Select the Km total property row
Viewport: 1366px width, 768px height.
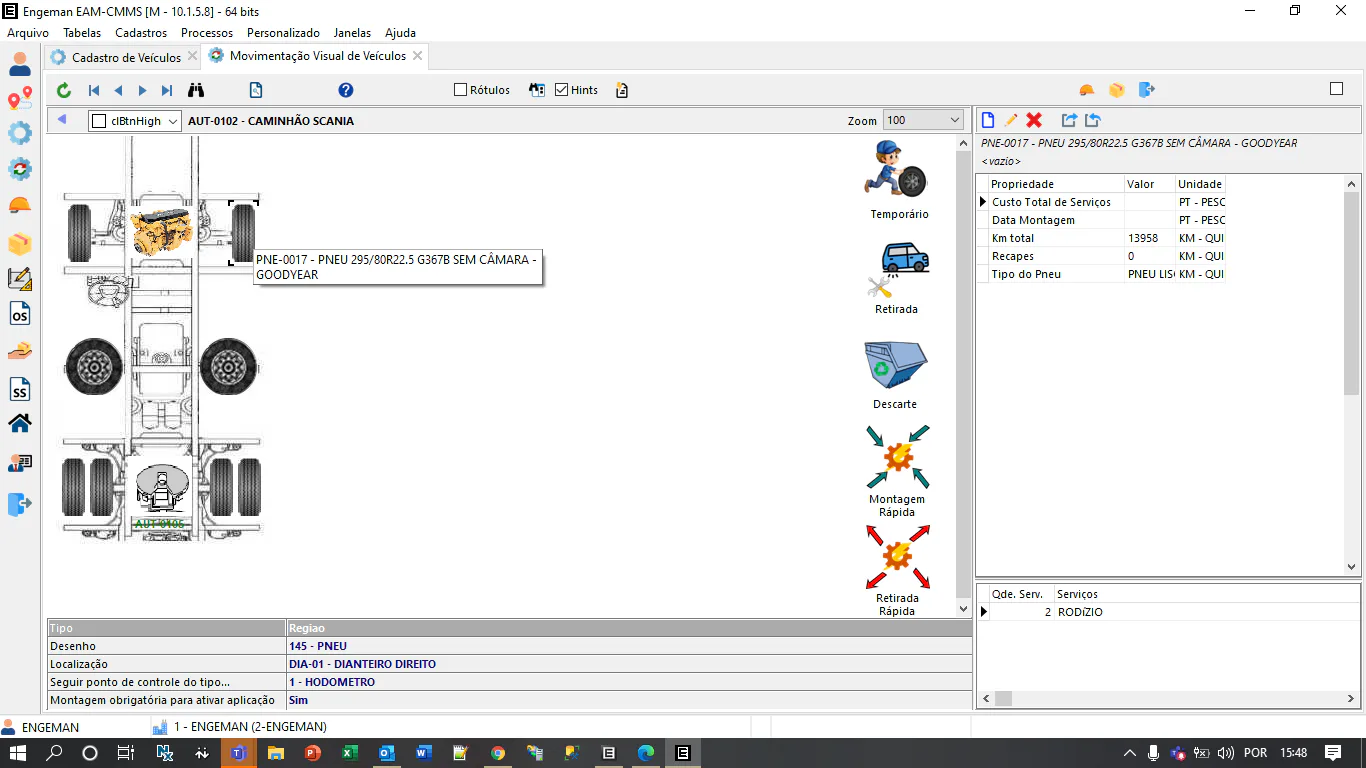tap(1100, 238)
